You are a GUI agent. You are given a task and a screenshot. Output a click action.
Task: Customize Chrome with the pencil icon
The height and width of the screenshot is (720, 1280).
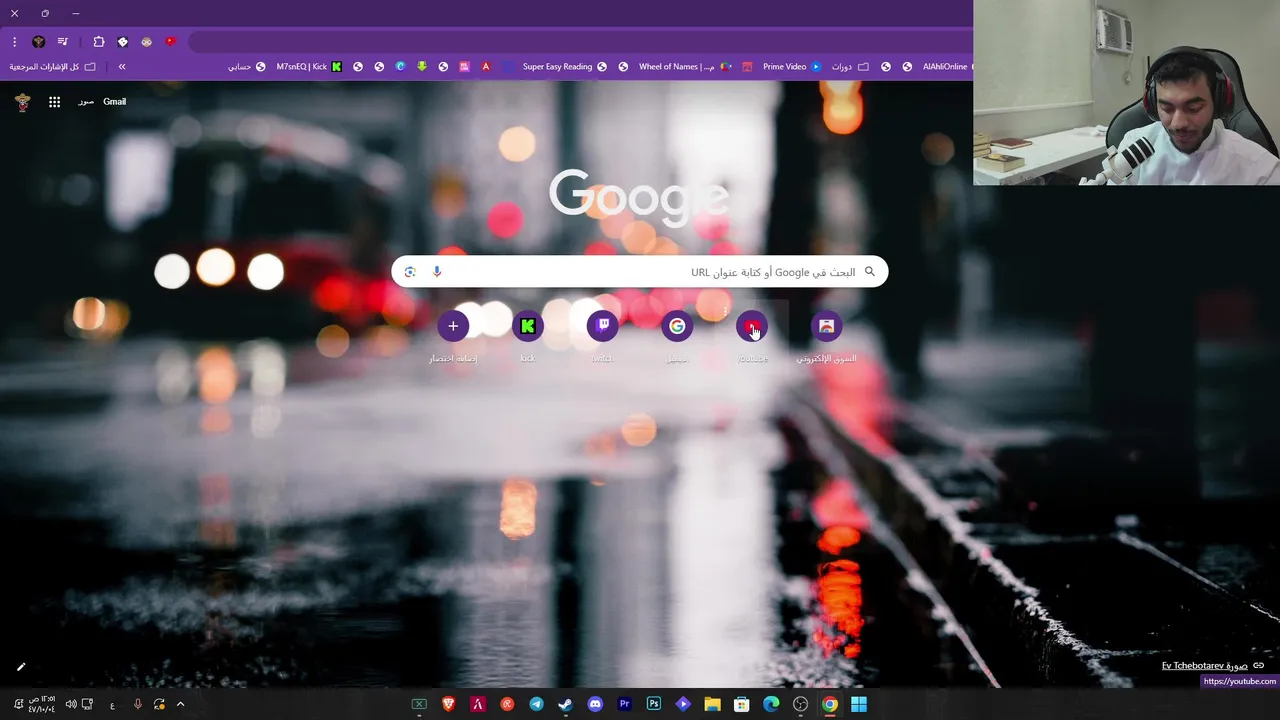tap(21, 667)
